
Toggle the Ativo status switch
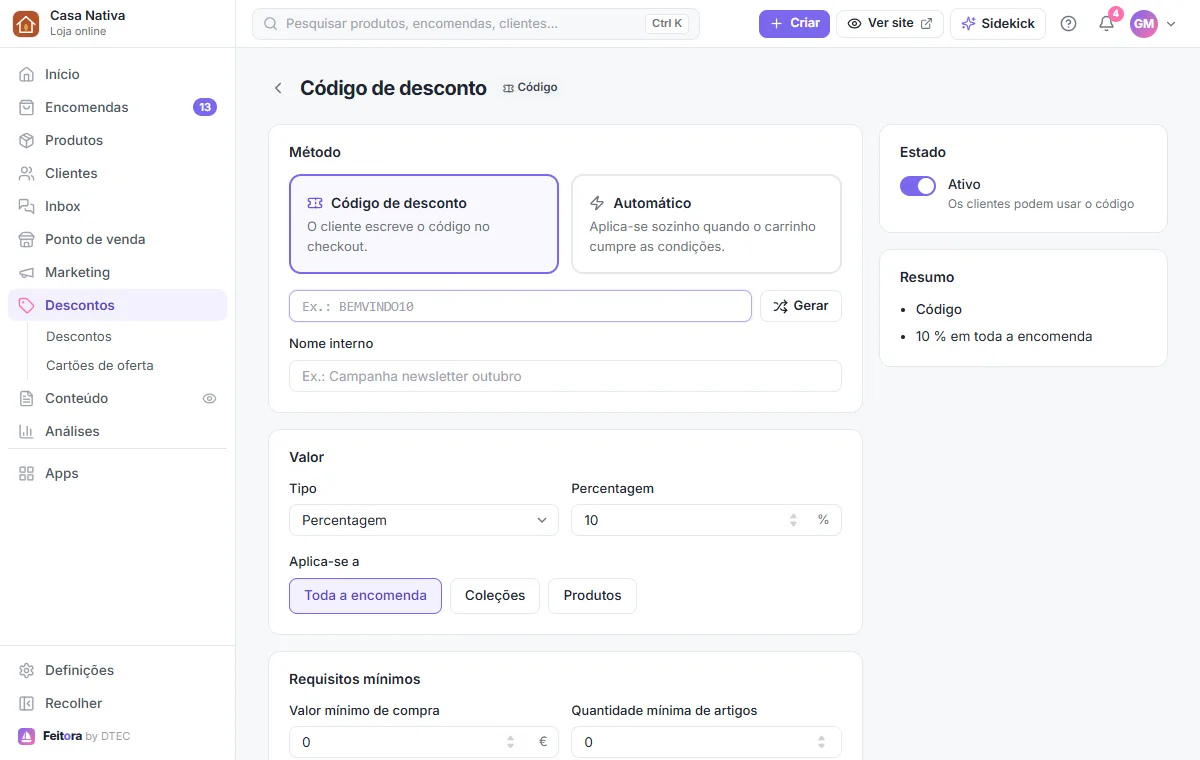(918, 186)
